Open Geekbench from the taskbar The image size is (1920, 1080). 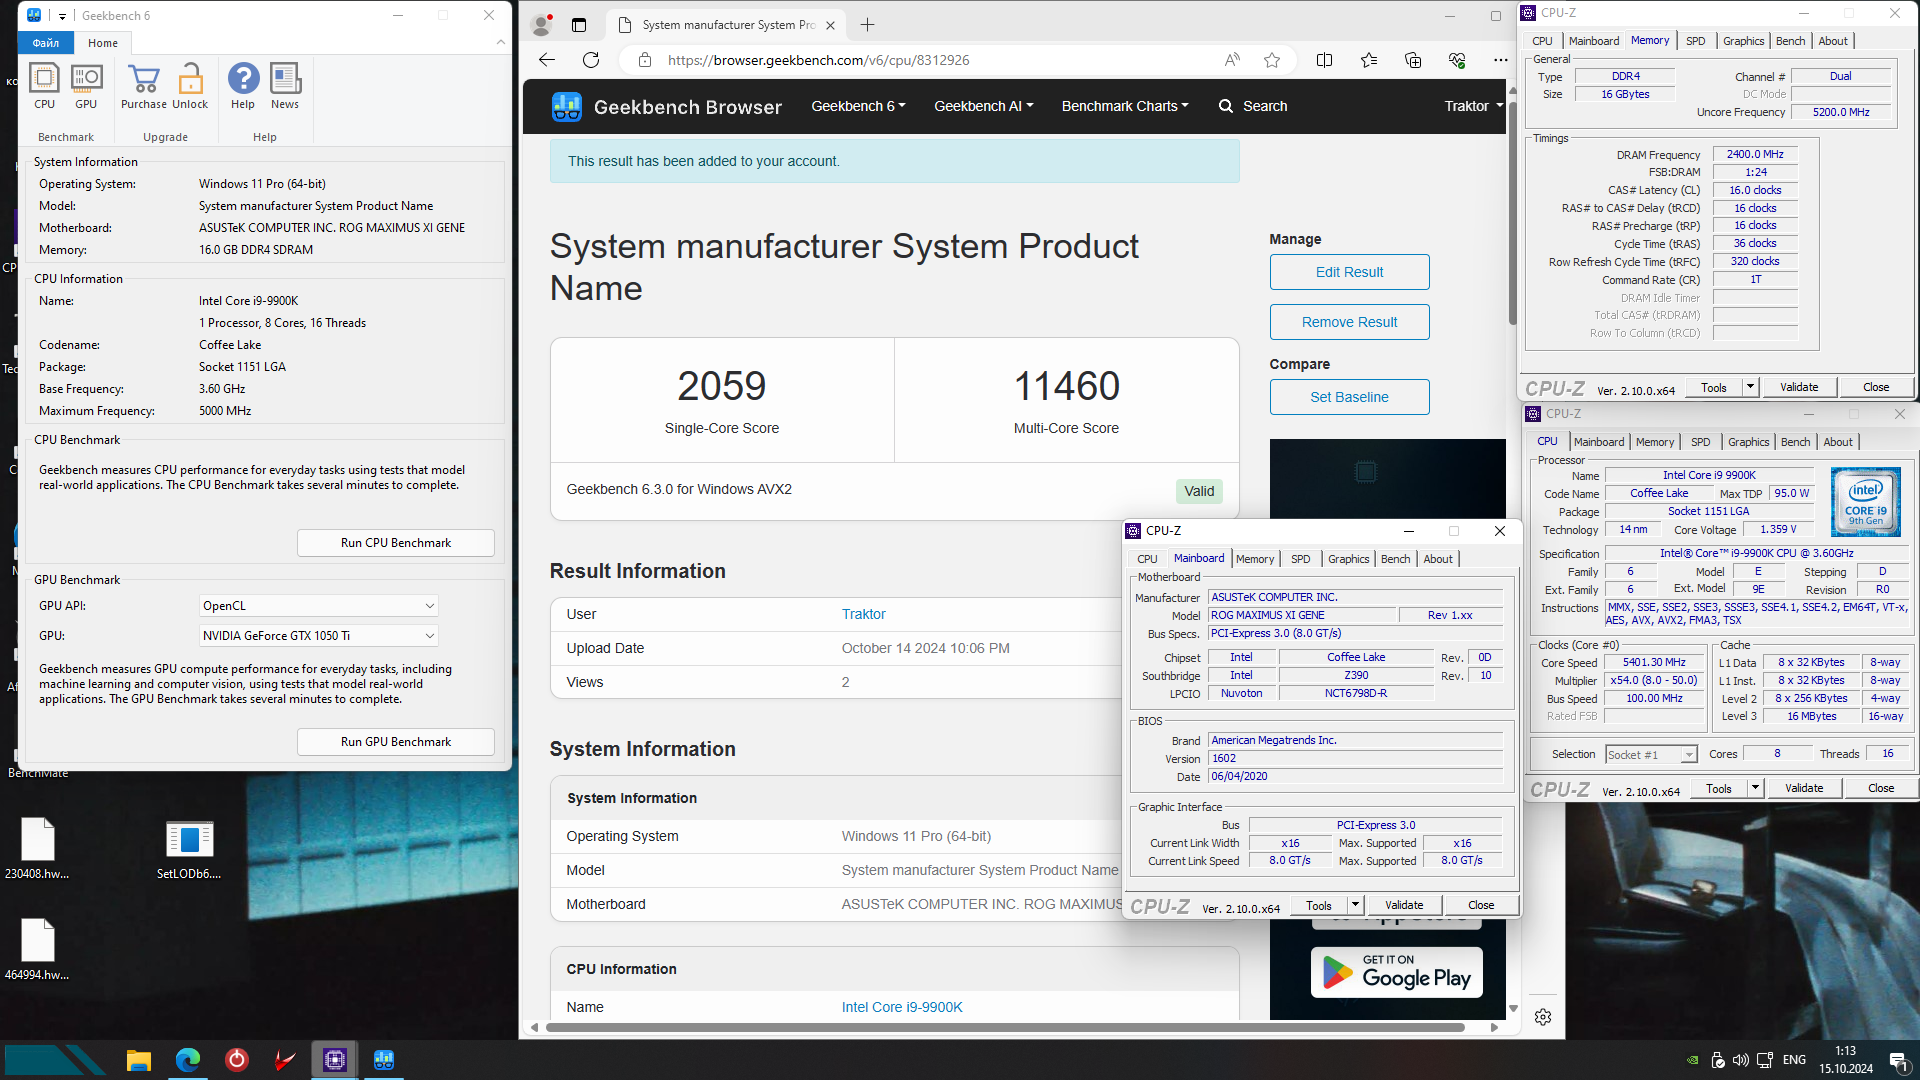pyautogui.click(x=384, y=1060)
